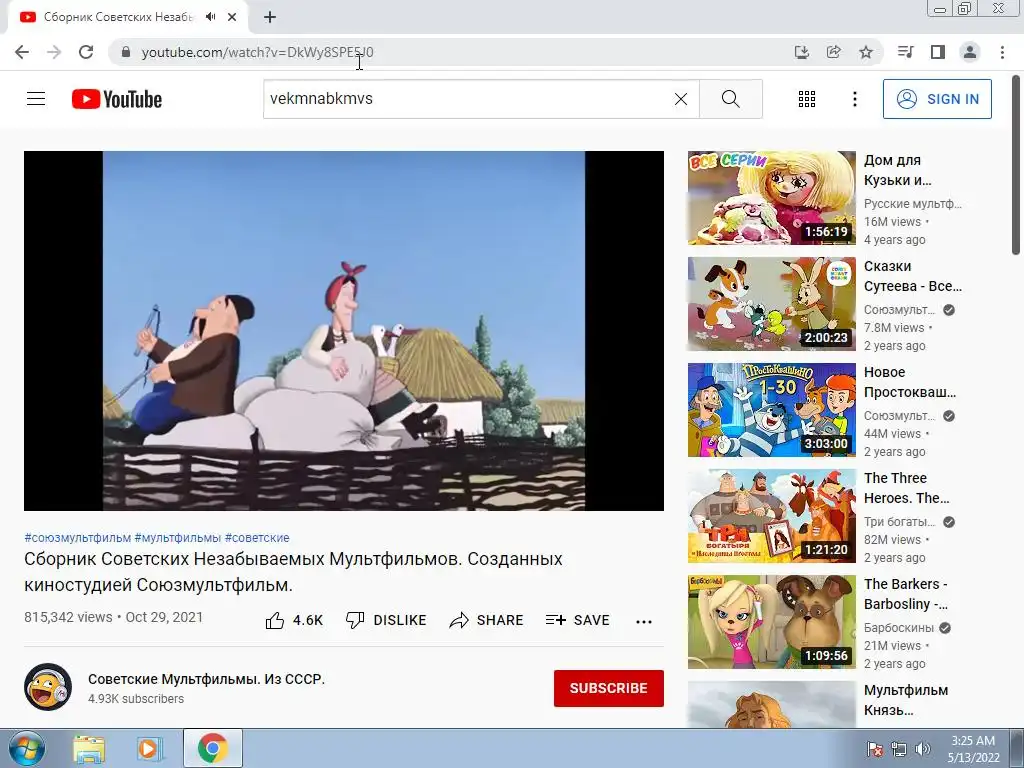Click the video player to pause
Image resolution: width=1024 pixels, height=768 pixels.
coord(344,331)
